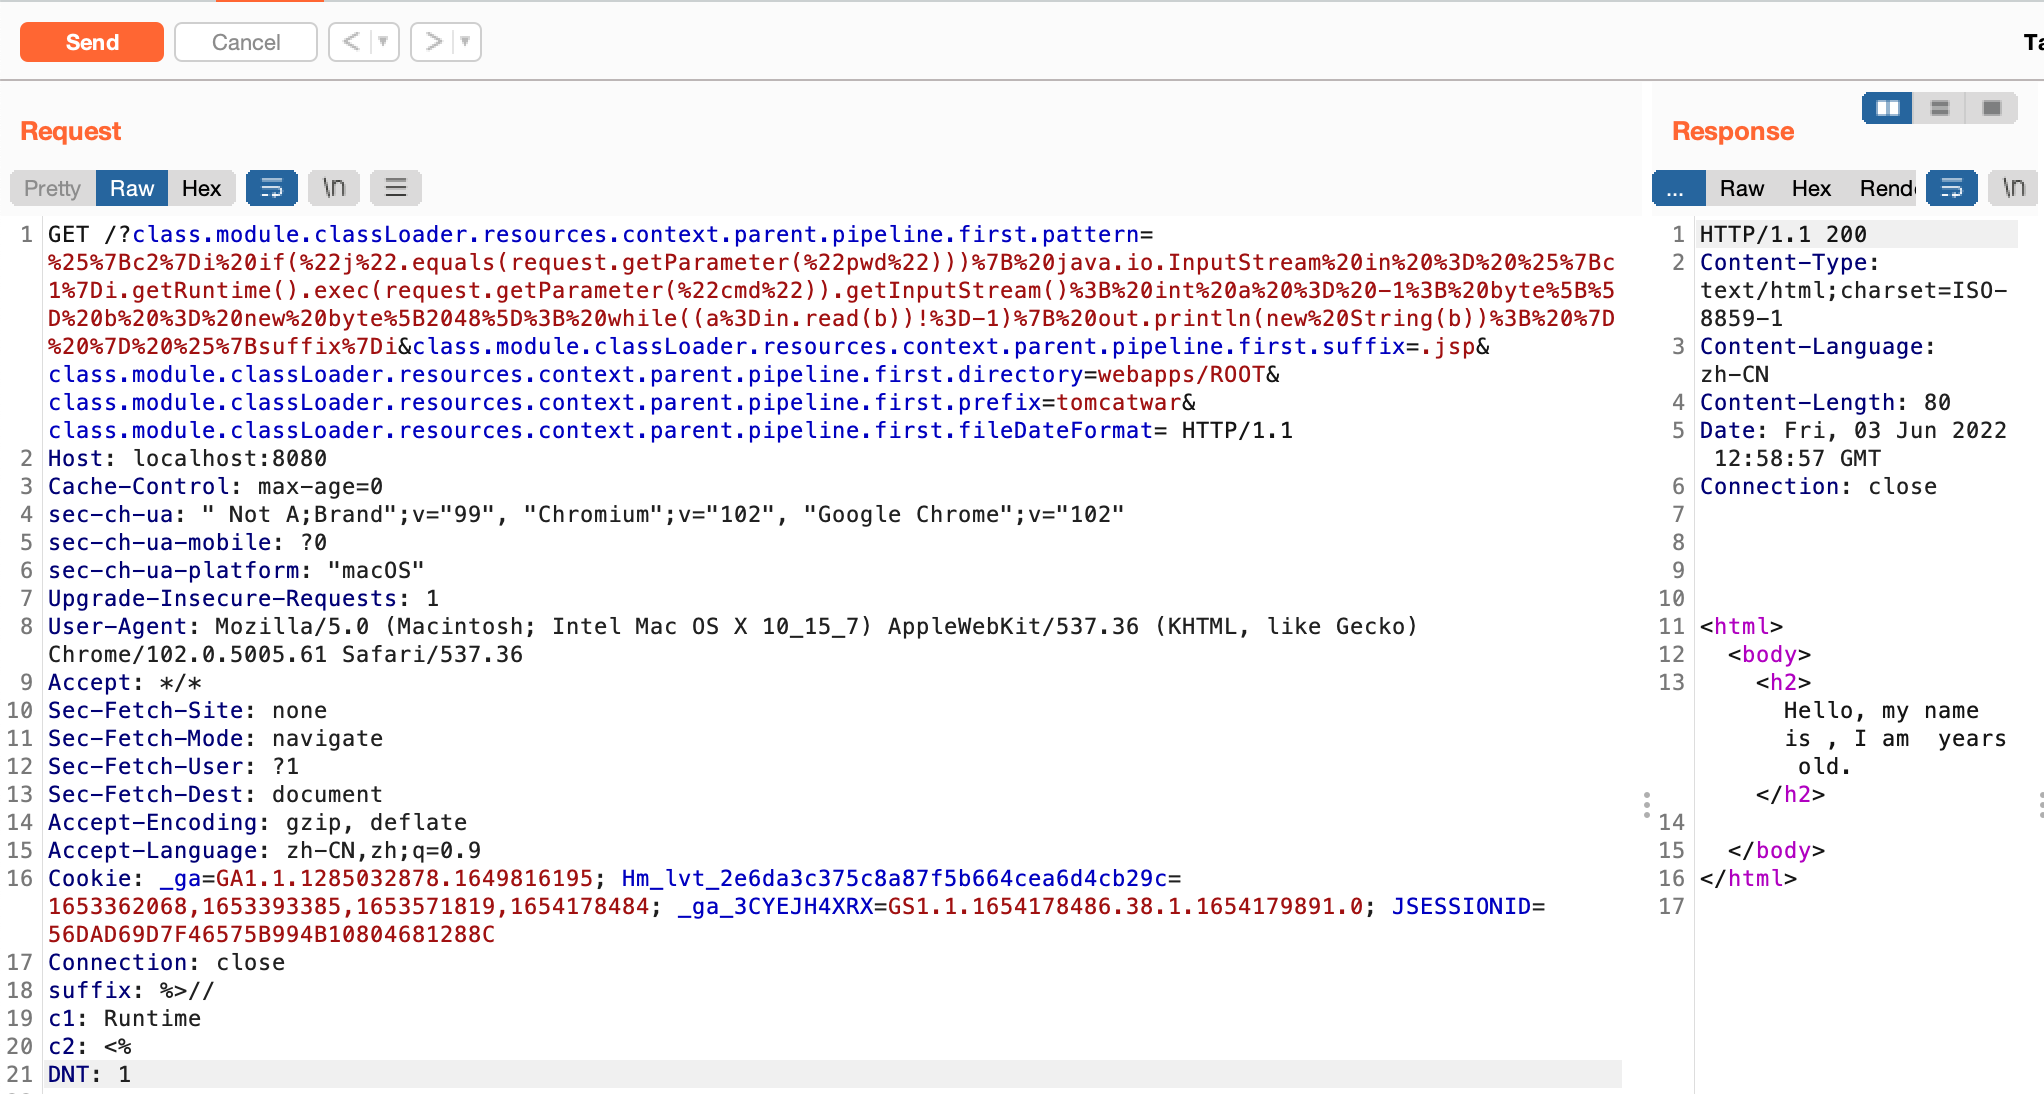Click the Response panel heading

point(1733,131)
